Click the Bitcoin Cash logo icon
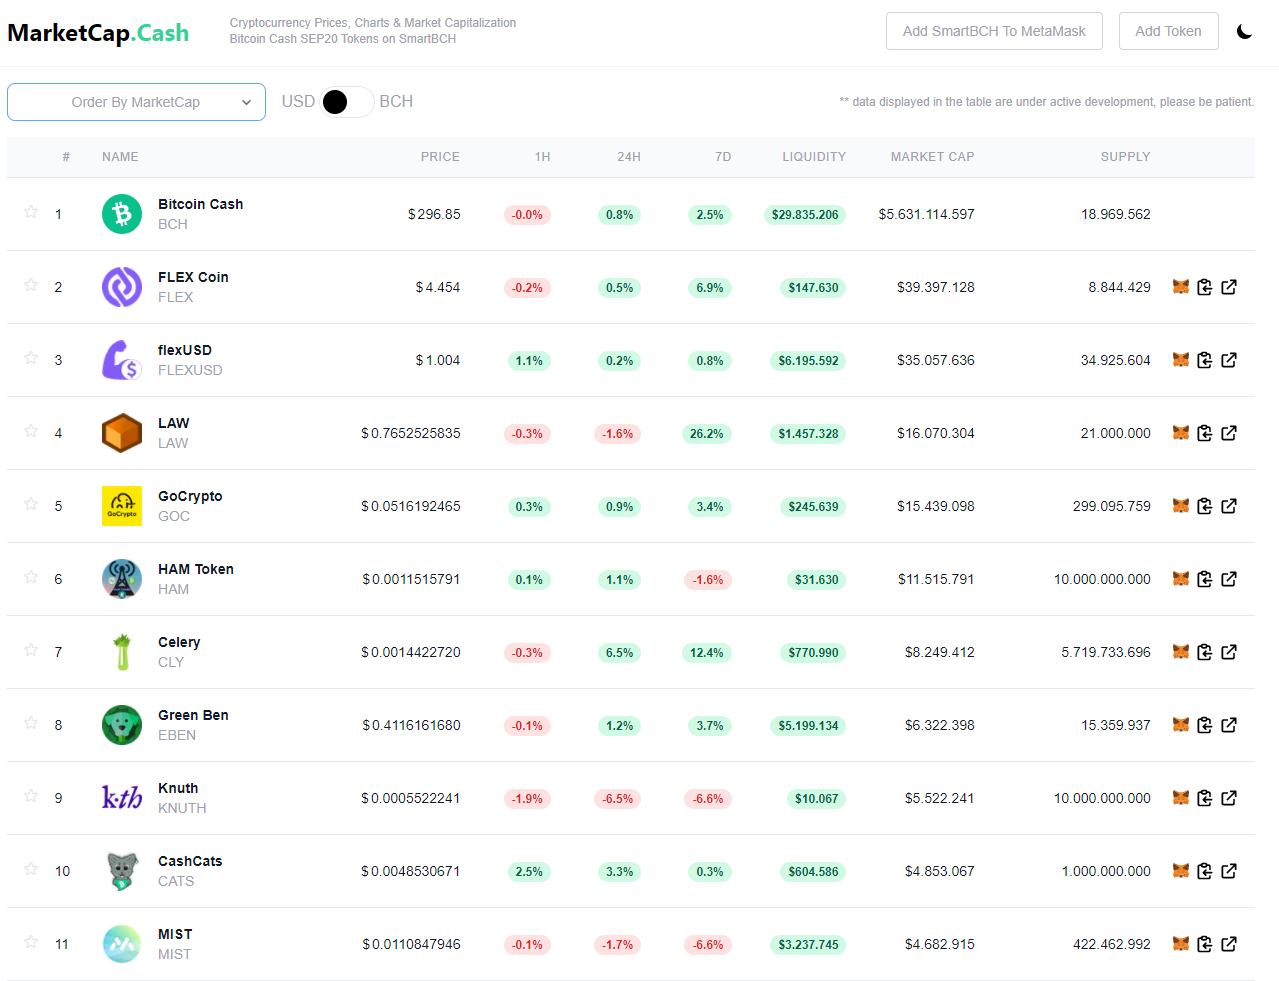Viewport: 1279px width, 981px height. point(122,214)
